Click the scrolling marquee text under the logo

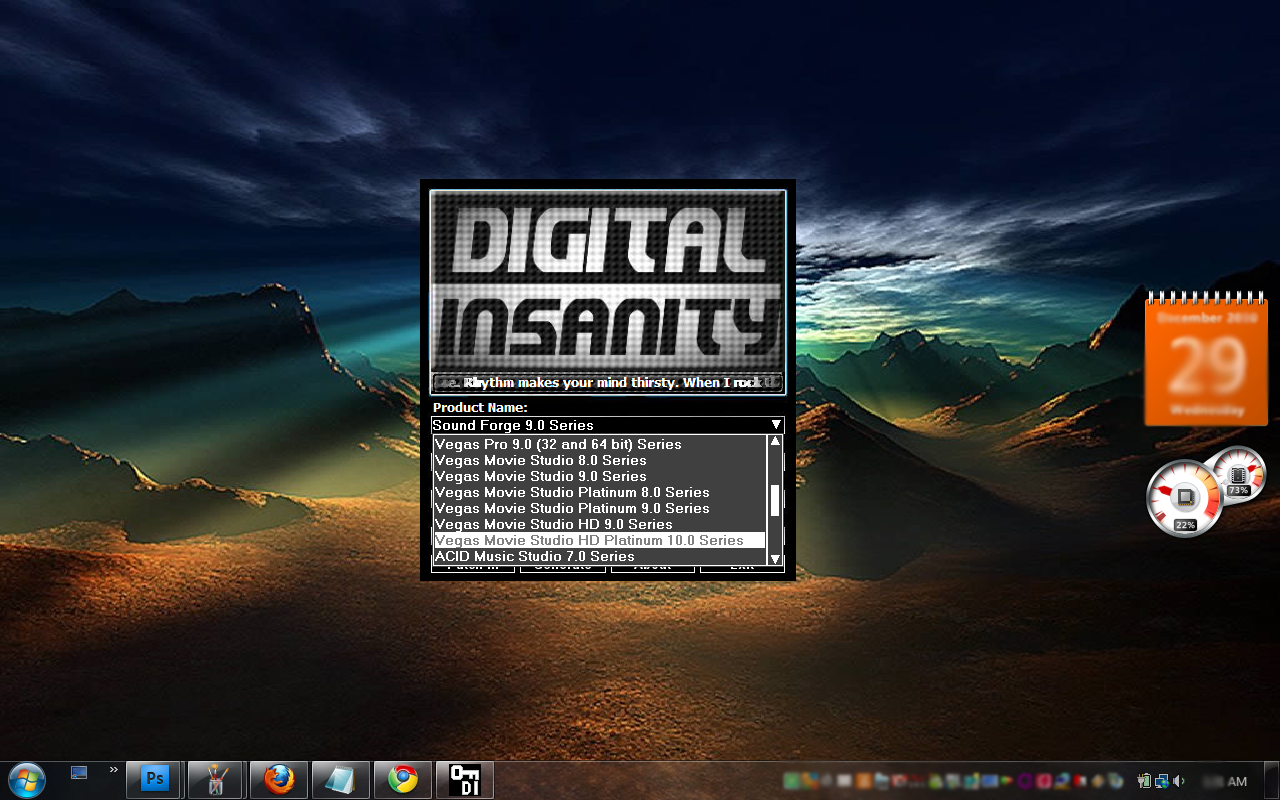607,383
